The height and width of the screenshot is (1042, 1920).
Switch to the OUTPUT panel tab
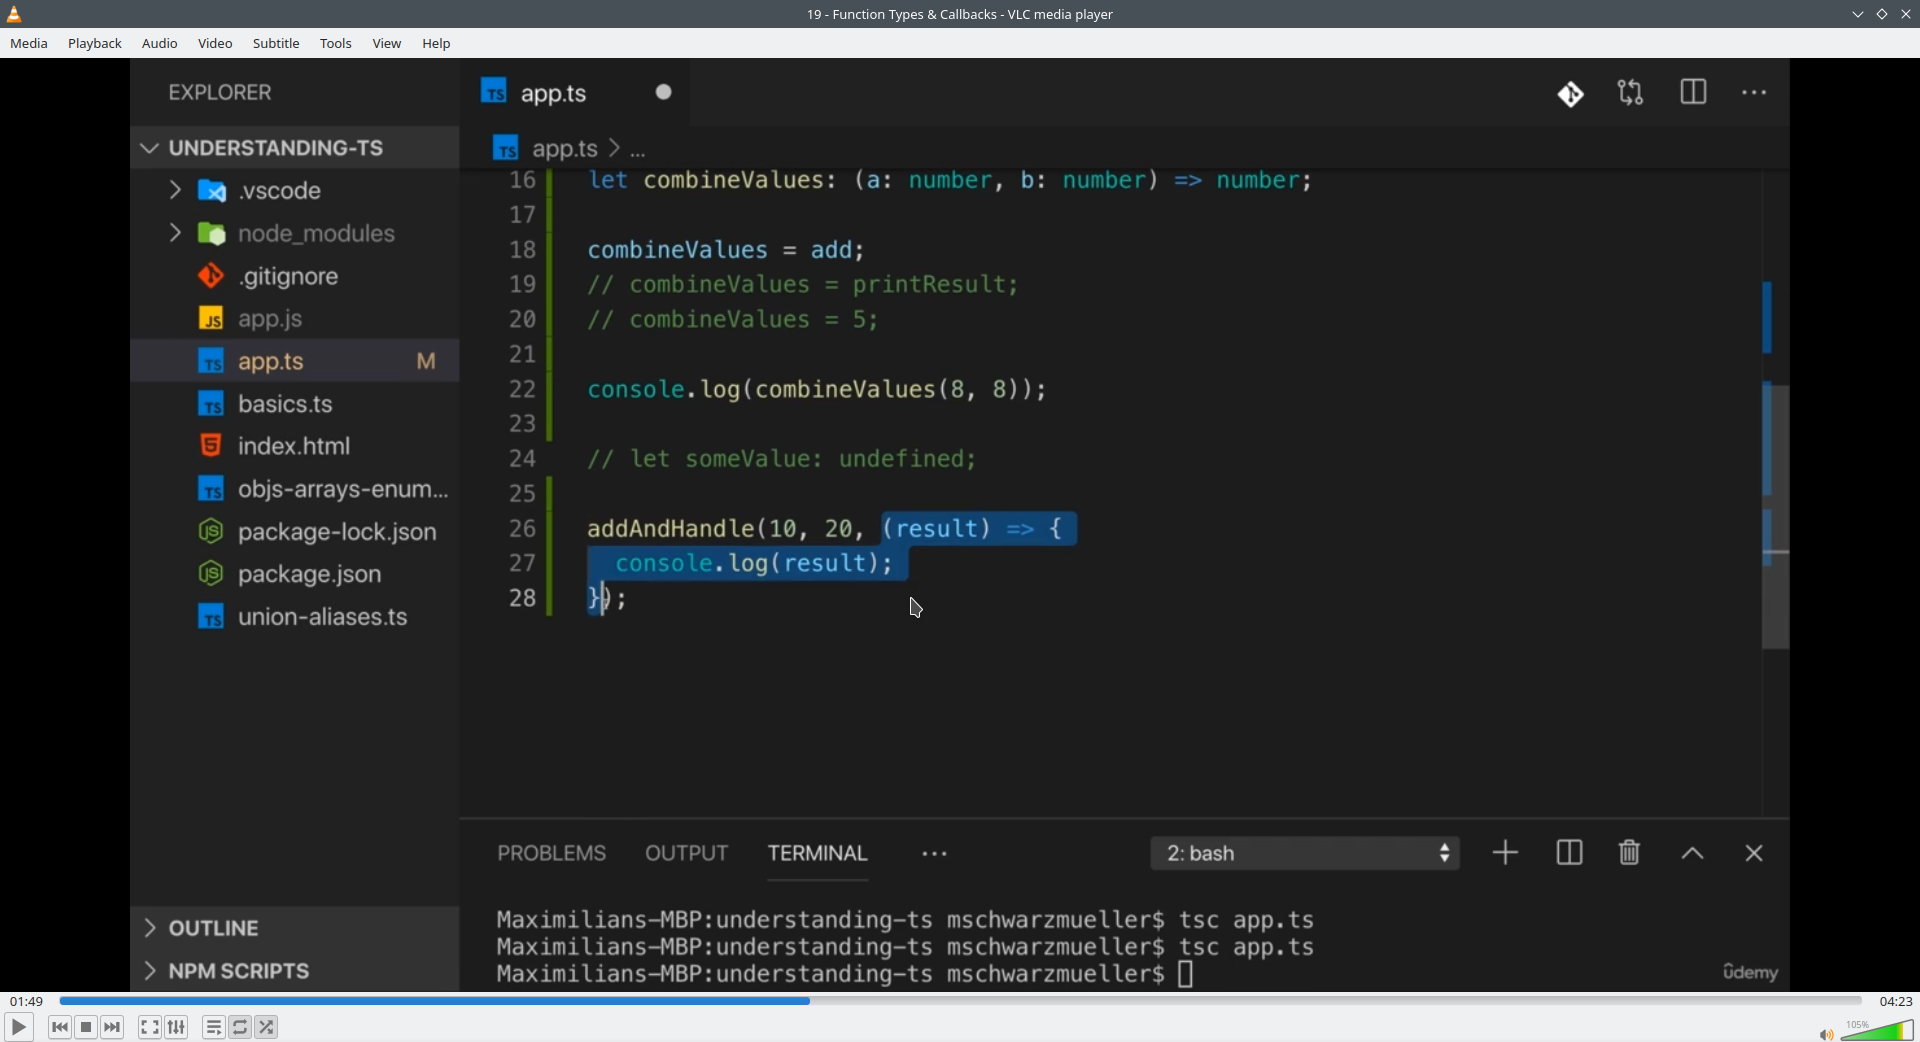click(687, 853)
